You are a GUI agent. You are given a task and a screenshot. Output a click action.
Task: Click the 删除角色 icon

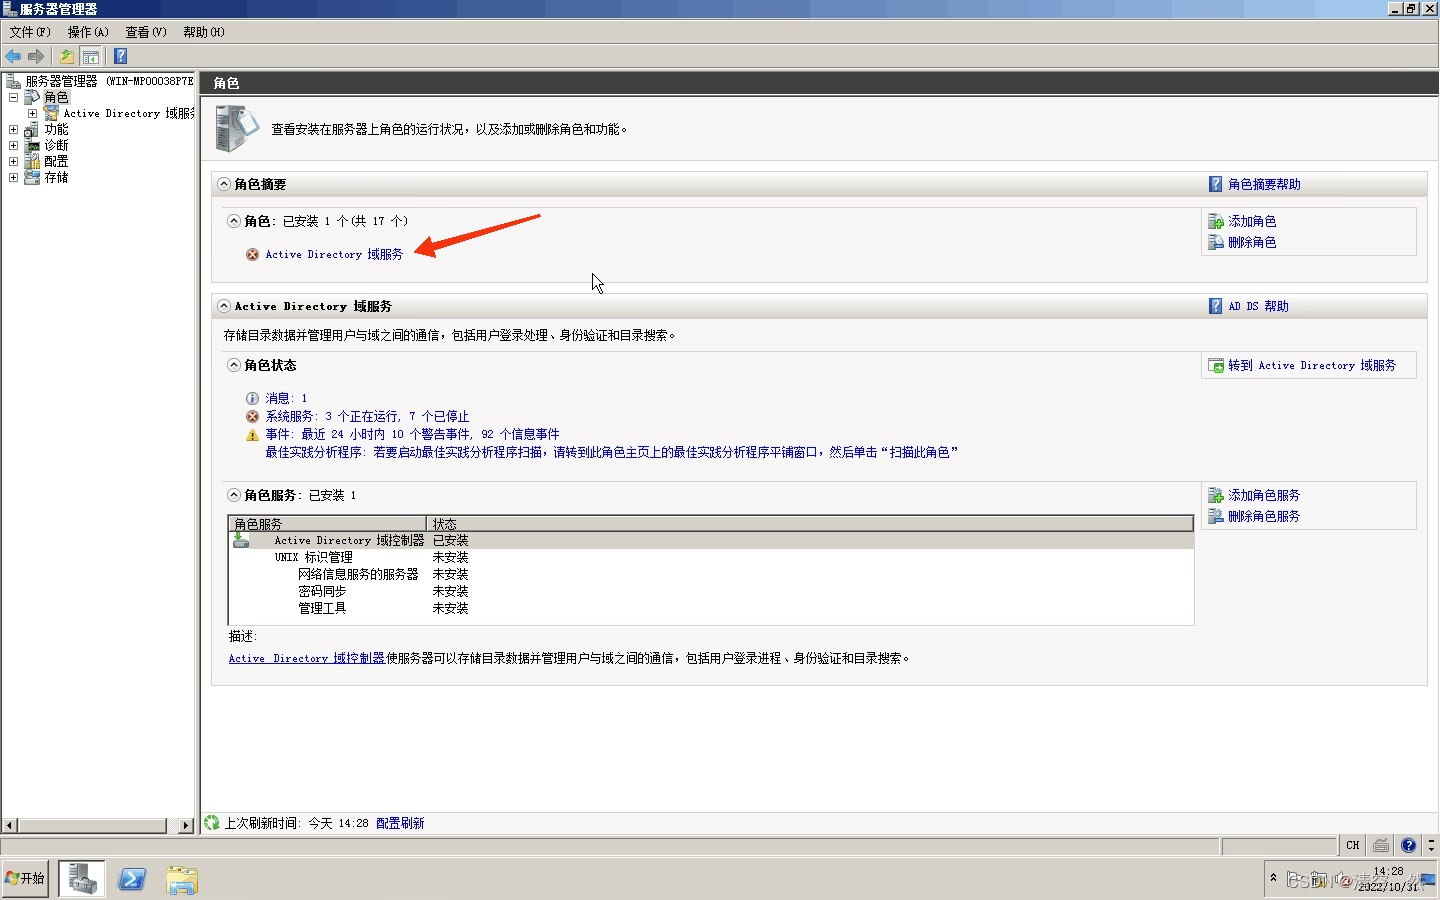1216,242
